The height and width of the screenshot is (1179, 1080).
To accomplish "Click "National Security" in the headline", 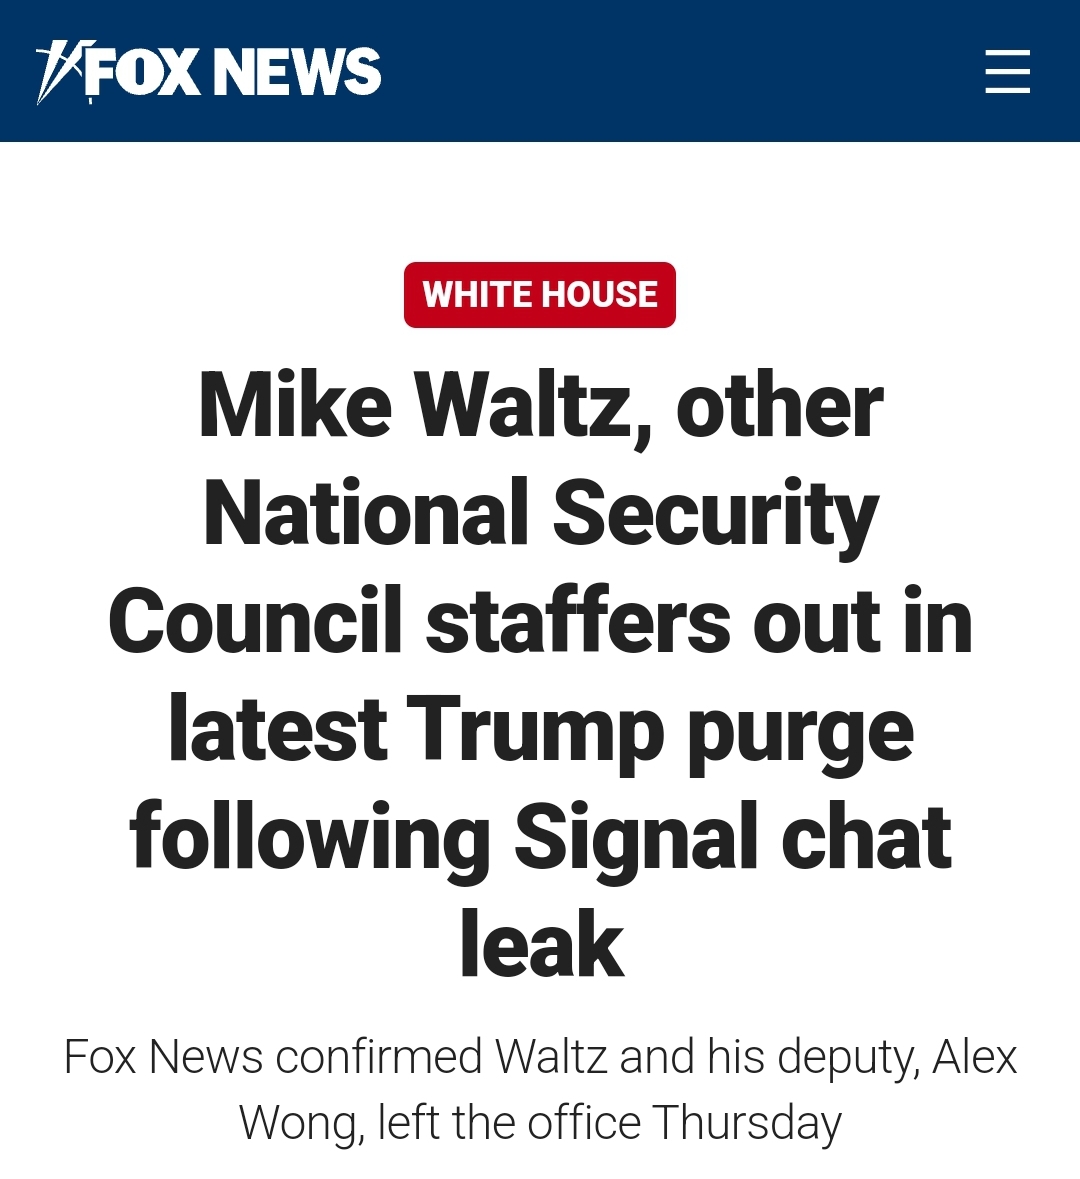I will pyautogui.click(x=540, y=513).
